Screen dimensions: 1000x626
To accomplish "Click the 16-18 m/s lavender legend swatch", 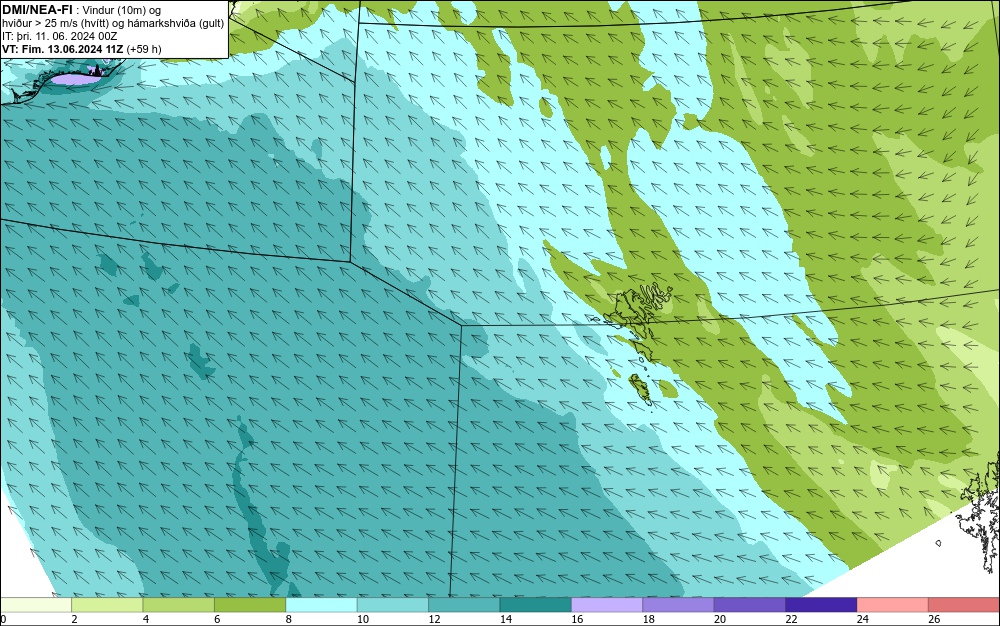I will (607, 605).
